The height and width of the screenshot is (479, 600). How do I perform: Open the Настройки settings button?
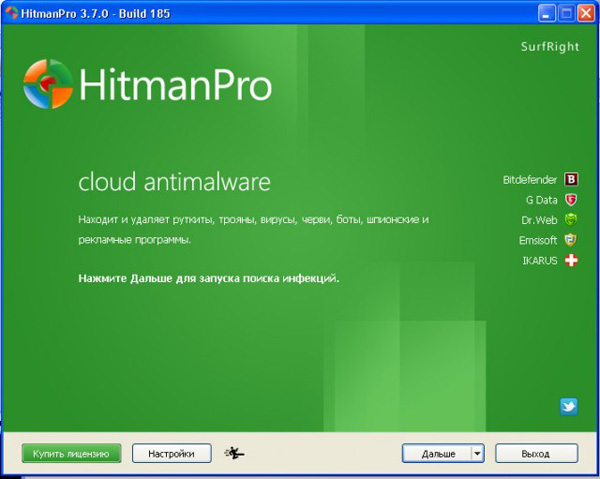tap(172, 453)
